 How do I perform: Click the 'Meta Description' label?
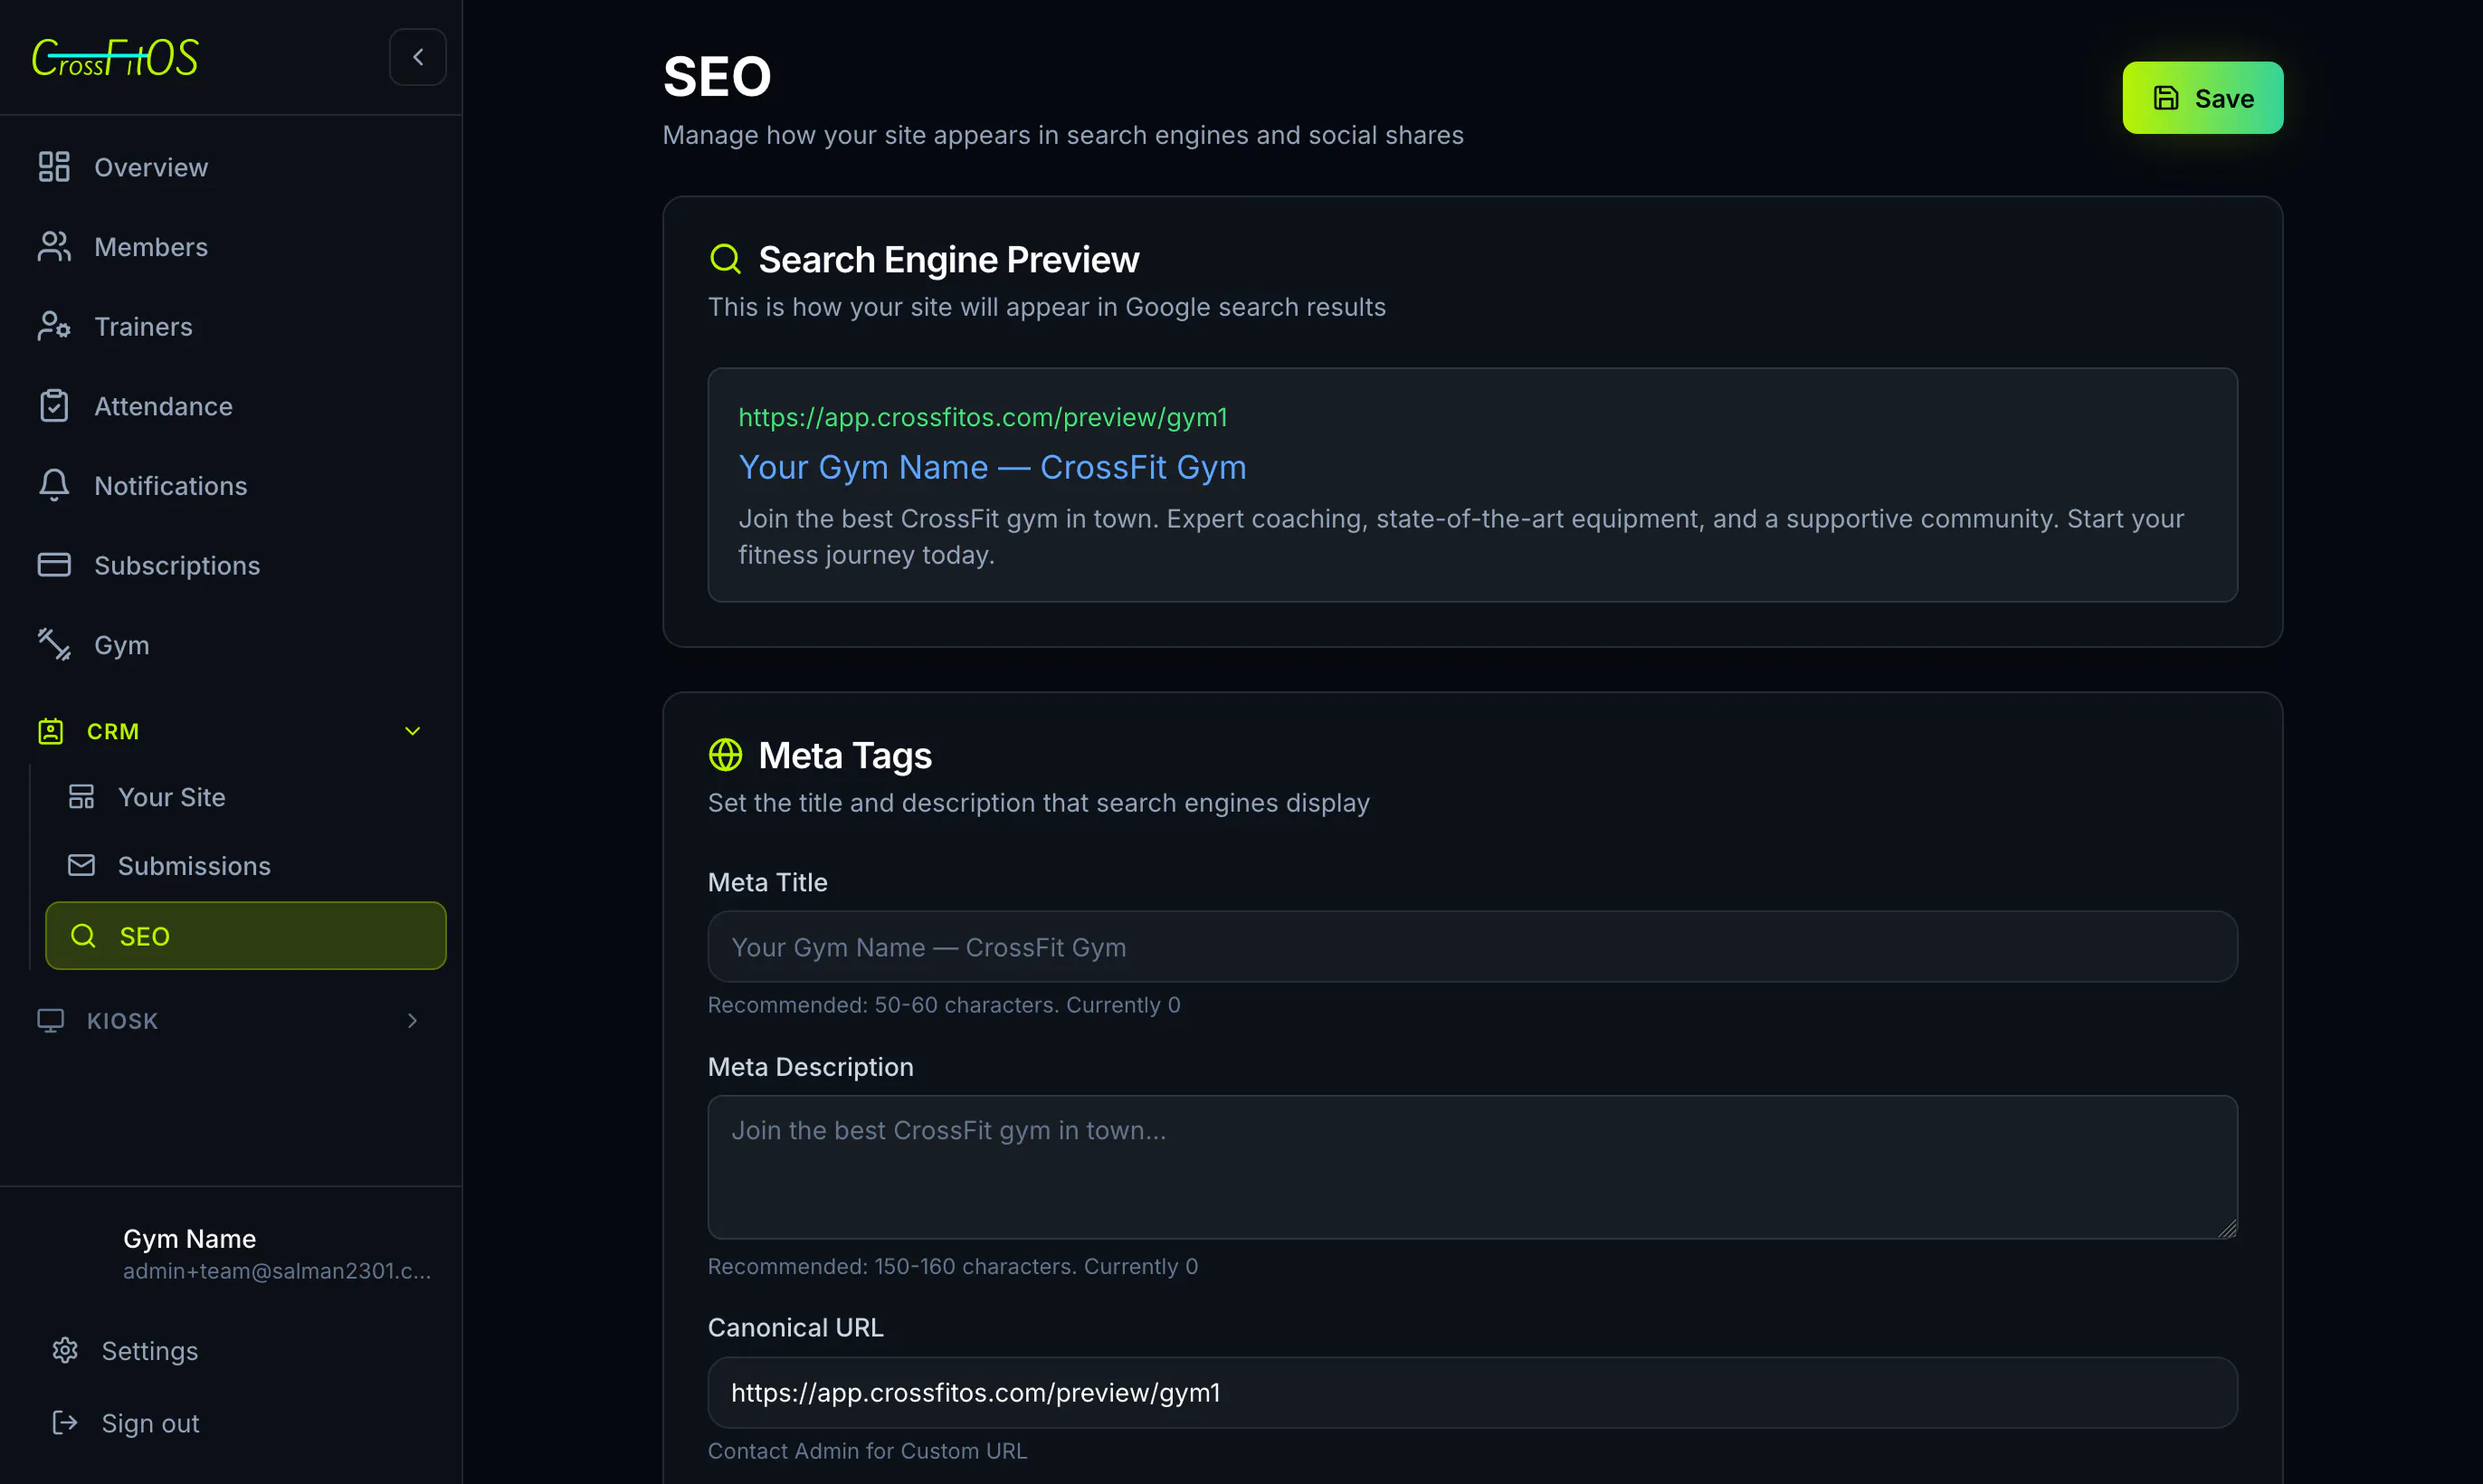coord(810,1066)
